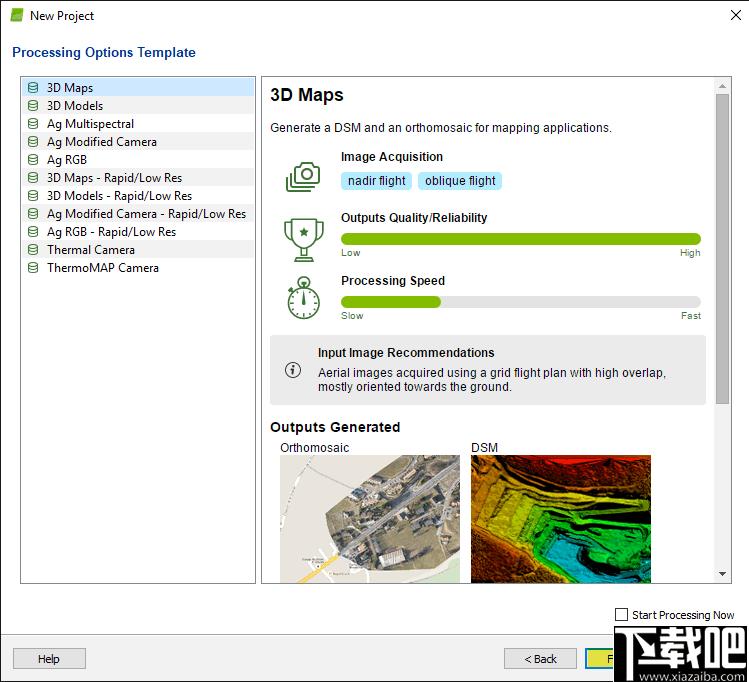Screen dimensions: 749x682
Task: Click the icon next to Ag Multispectral
Action: (x=33, y=124)
